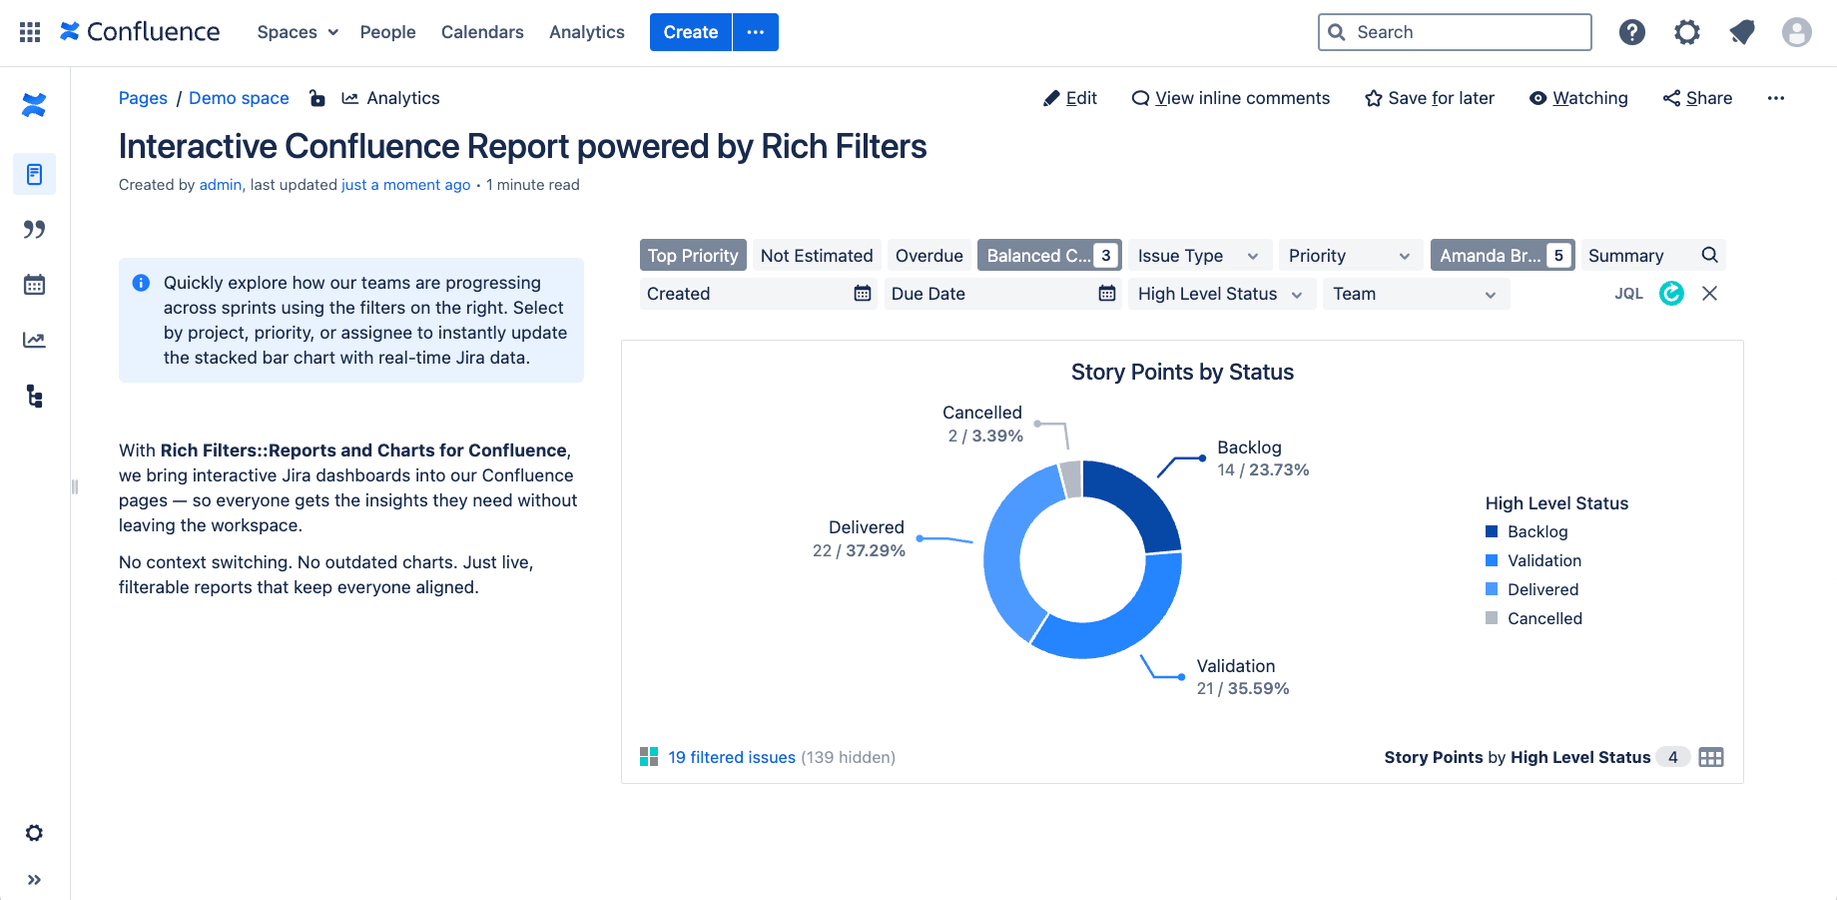The image size is (1837, 900).
Task: Toggle the JQL filter mode
Action: point(1629,293)
